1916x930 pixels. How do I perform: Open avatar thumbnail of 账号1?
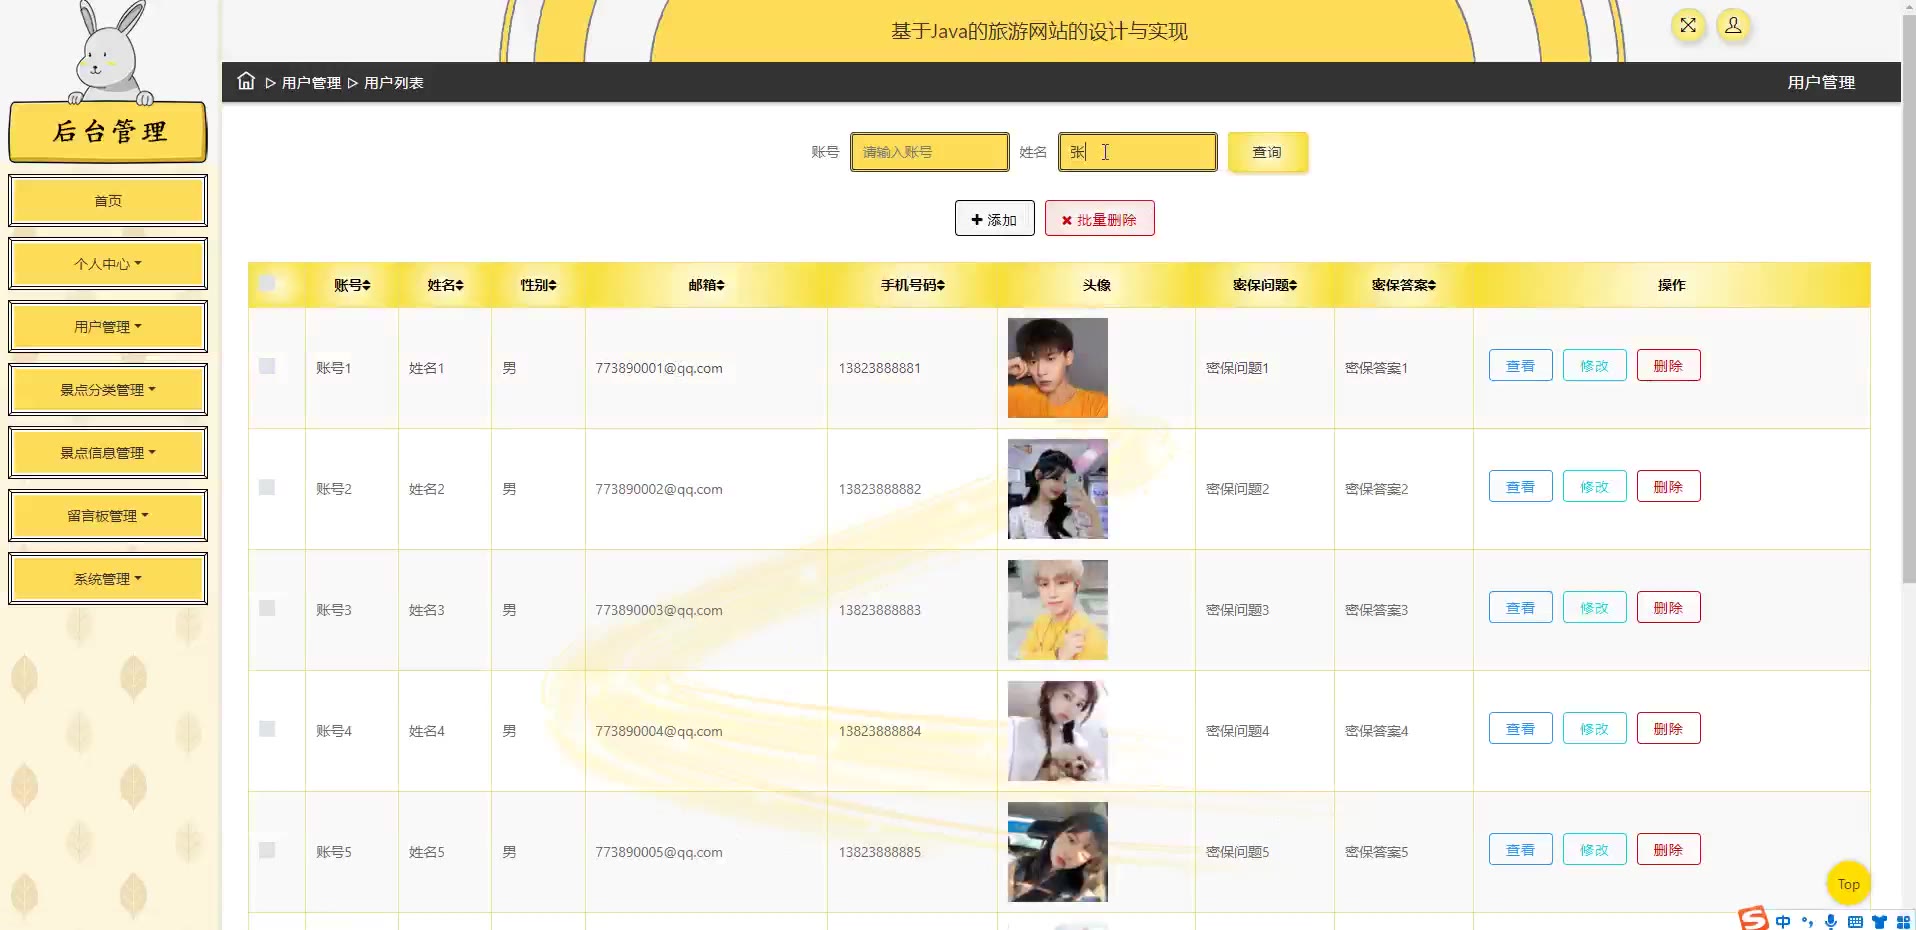[1057, 367]
